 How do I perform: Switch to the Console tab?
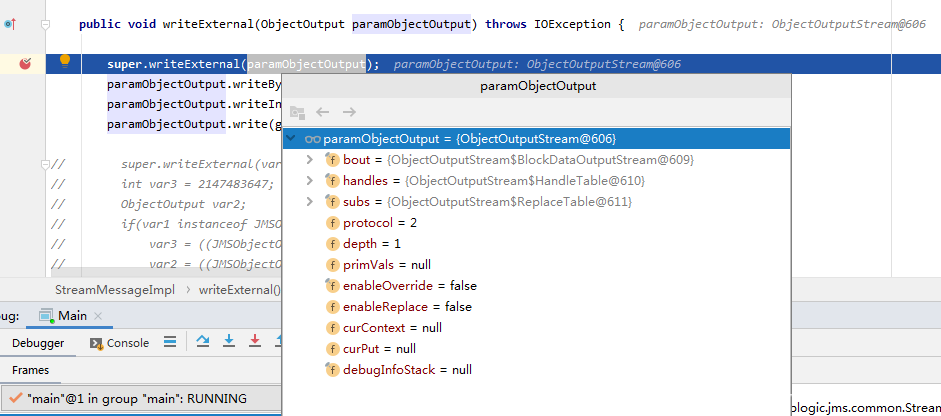(119, 343)
